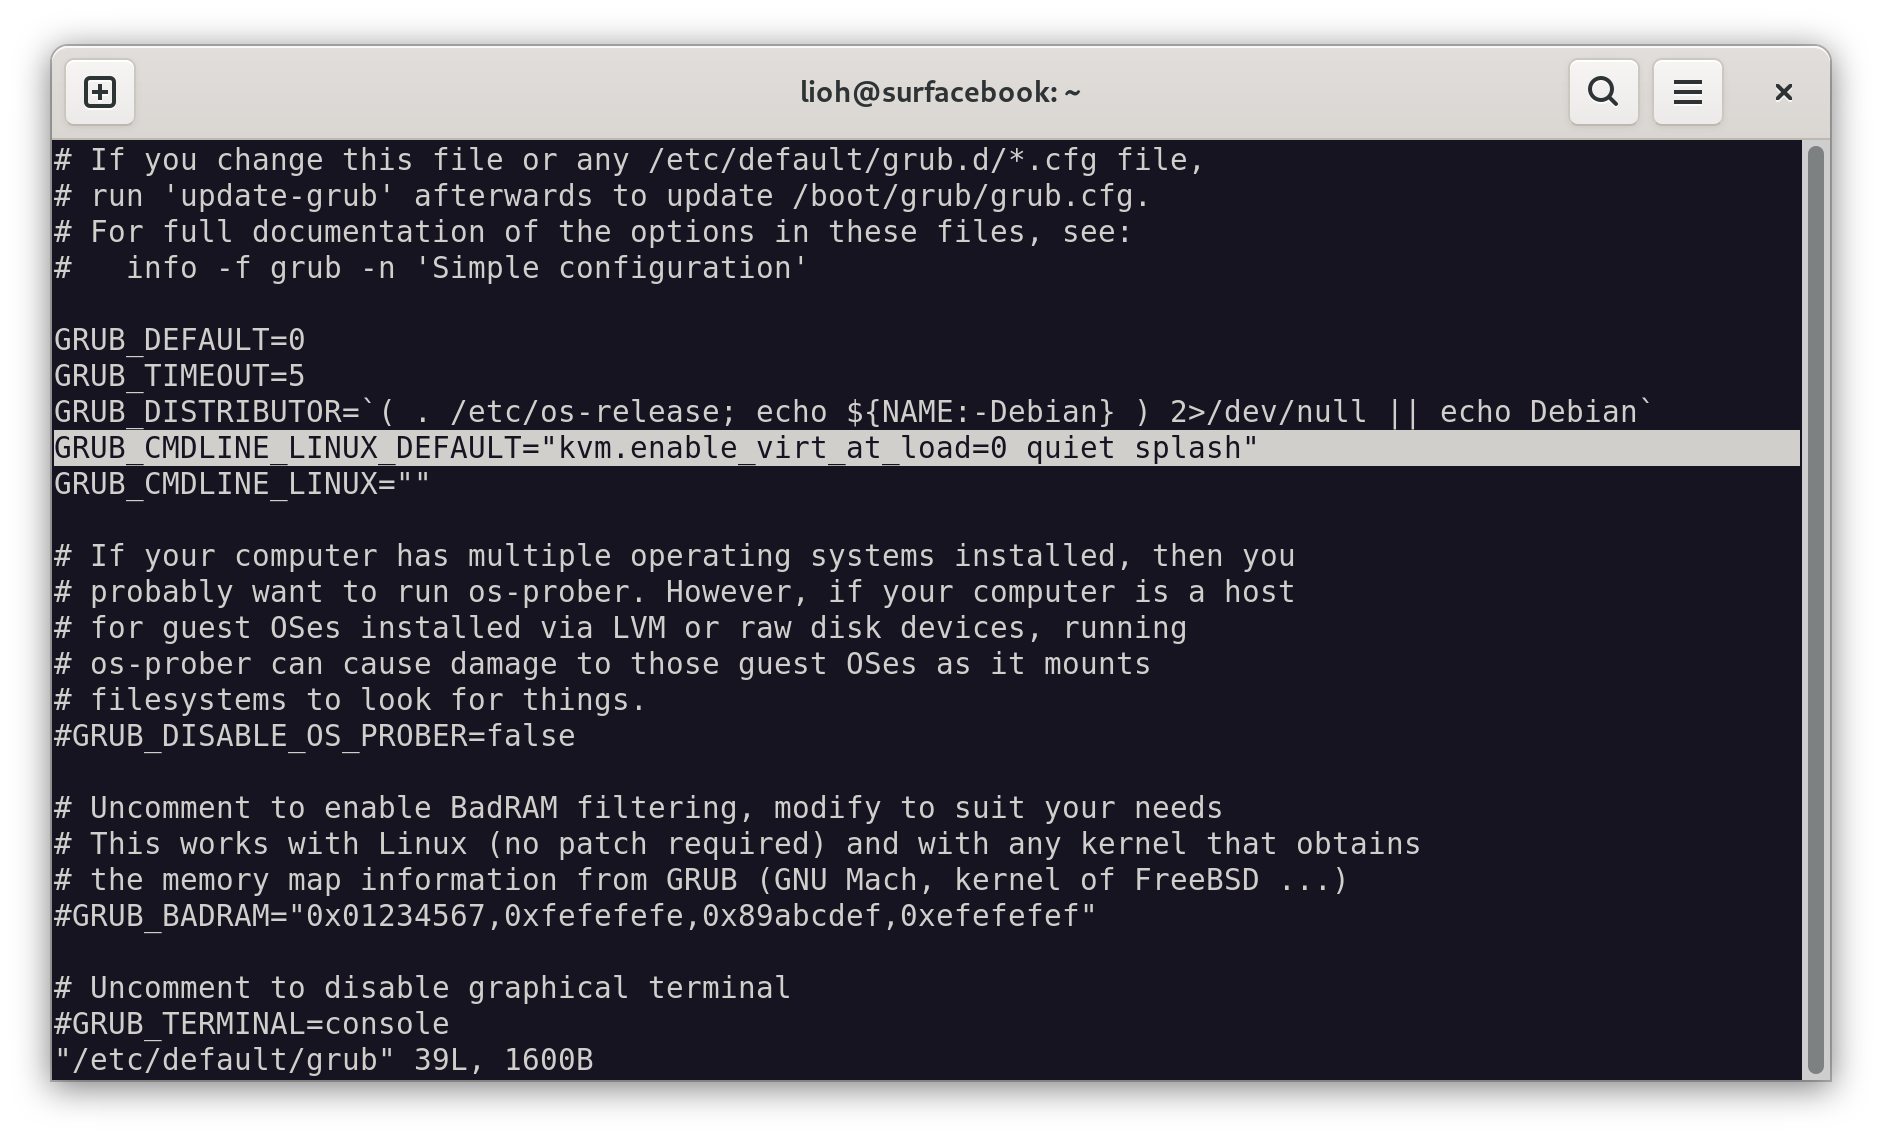Click the word splash in the highlighted line
1882x1138 pixels.
pyautogui.click(x=1187, y=449)
